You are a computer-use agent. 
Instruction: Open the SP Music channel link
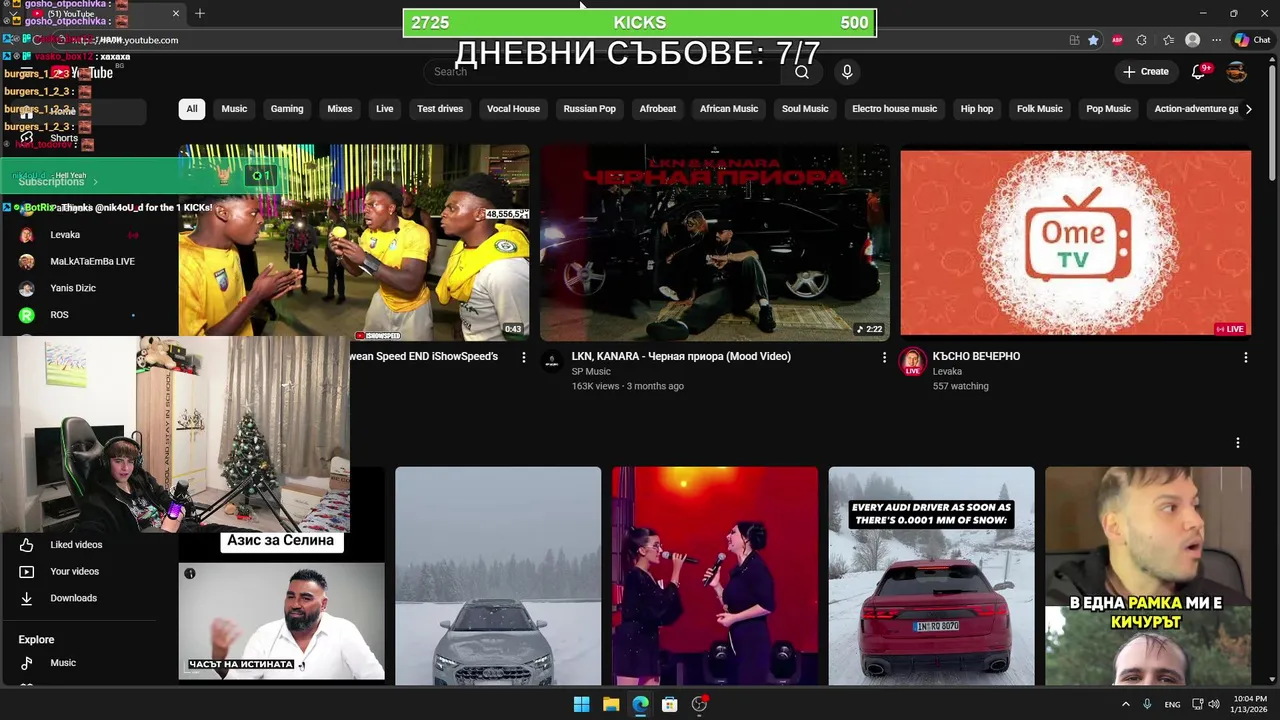tap(591, 372)
